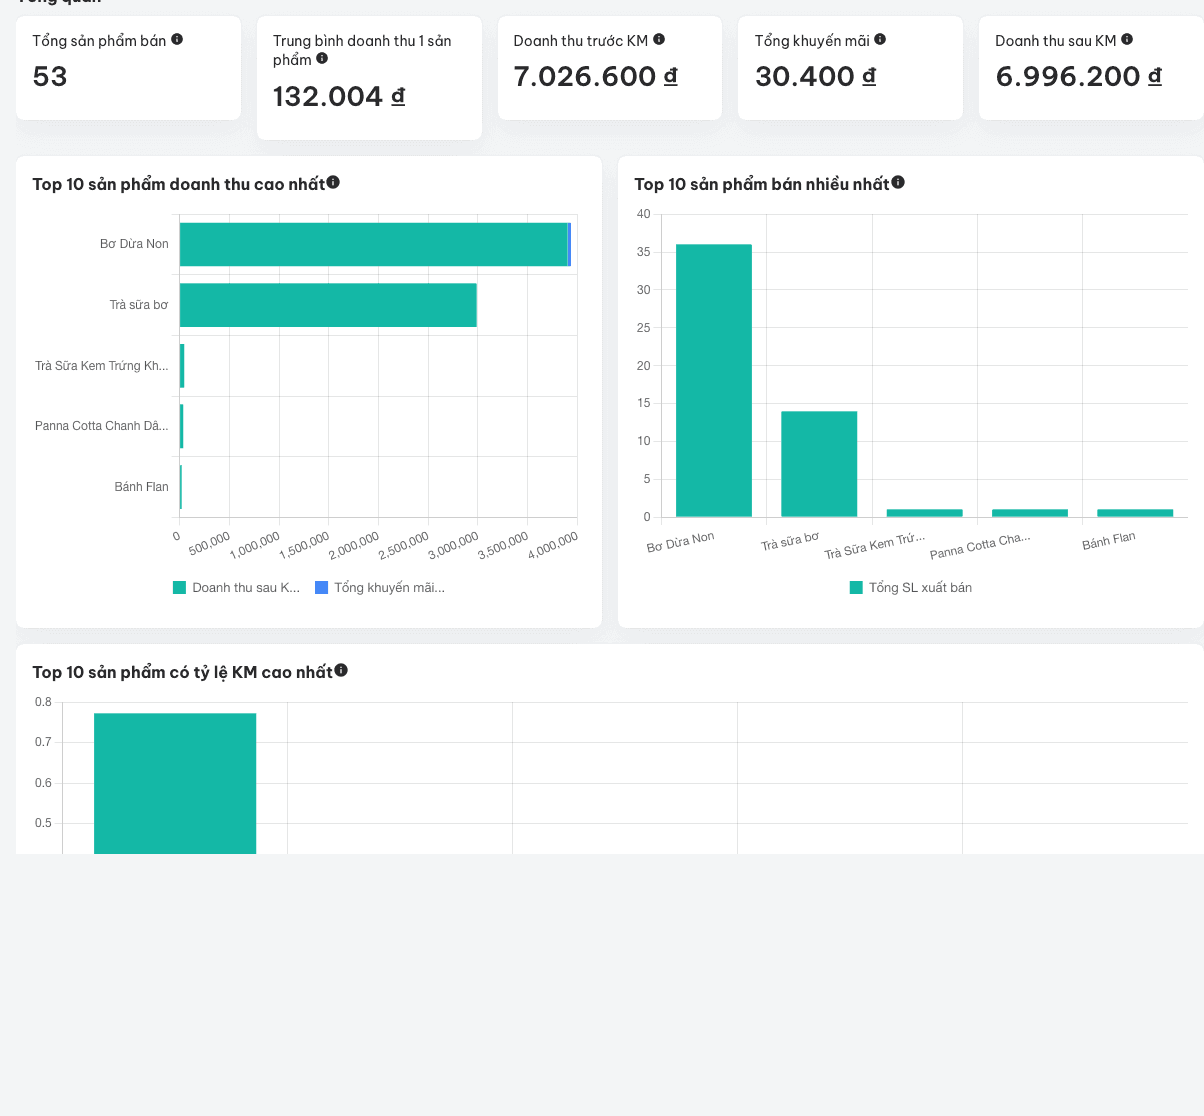Click info icon beside Tổng khuyến mãi
The height and width of the screenshot is (1116, 1204).
click(x=880, y=39)
